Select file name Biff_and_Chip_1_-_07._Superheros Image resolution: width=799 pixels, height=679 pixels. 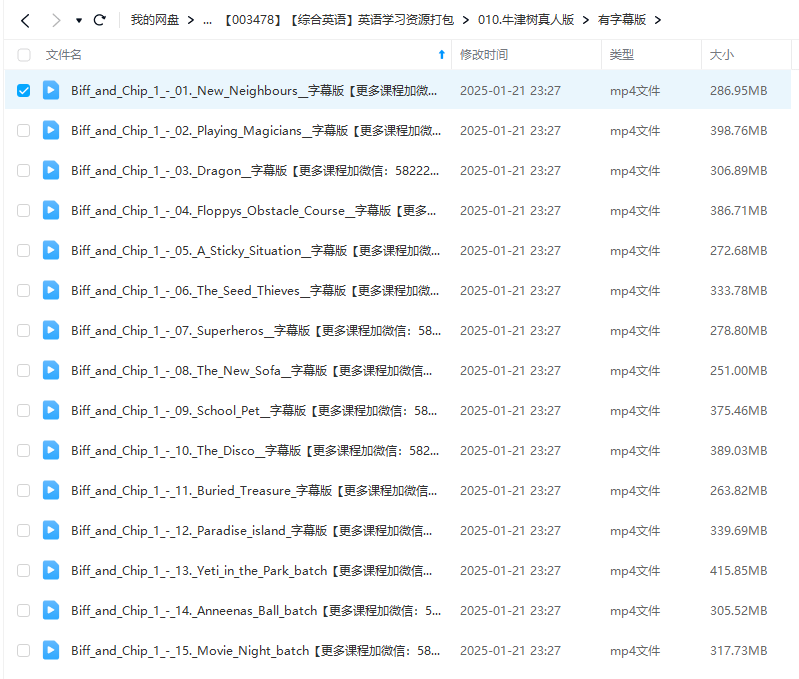click(x=256, y=331)
